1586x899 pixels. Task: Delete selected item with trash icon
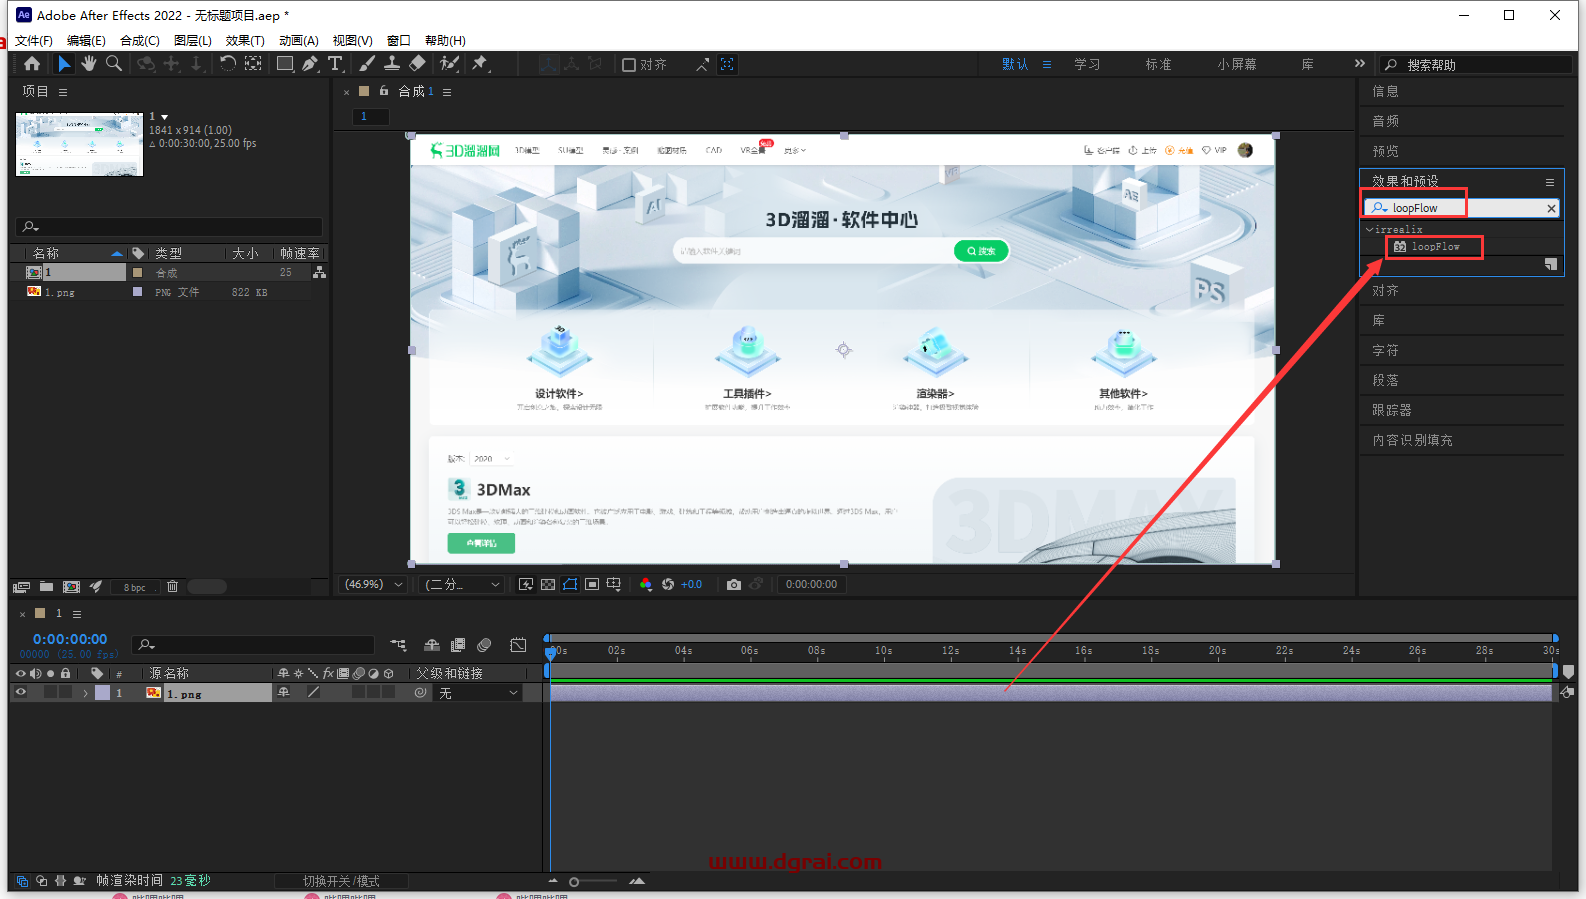(172, 587)
